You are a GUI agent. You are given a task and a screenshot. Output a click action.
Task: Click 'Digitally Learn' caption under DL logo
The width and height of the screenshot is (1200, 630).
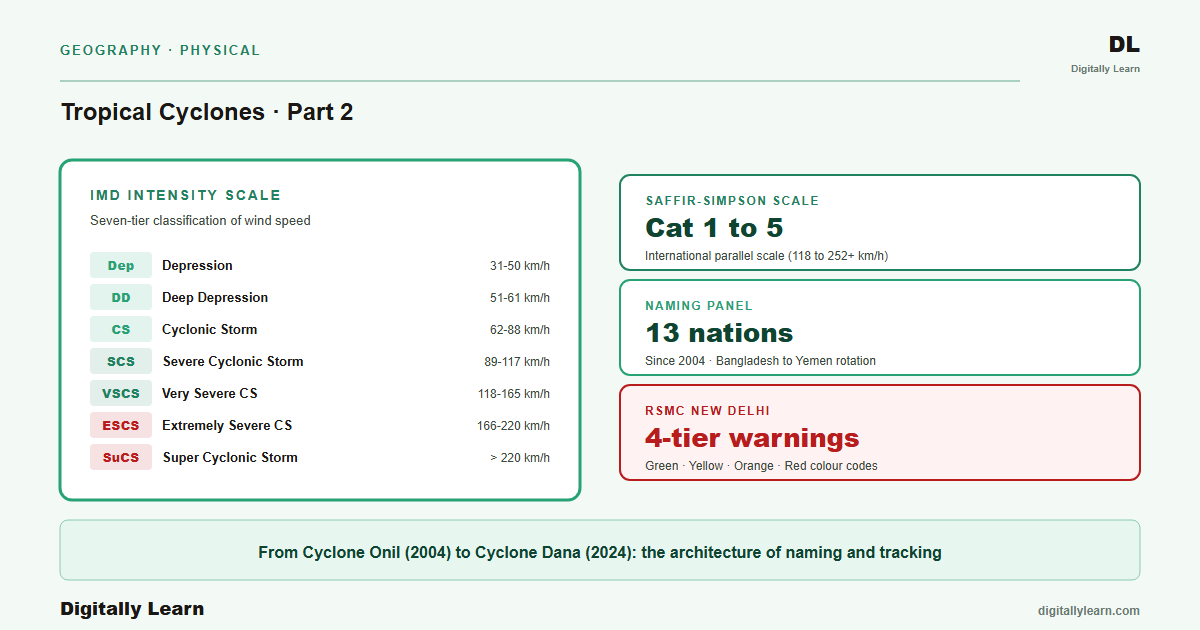point(1105,69)
